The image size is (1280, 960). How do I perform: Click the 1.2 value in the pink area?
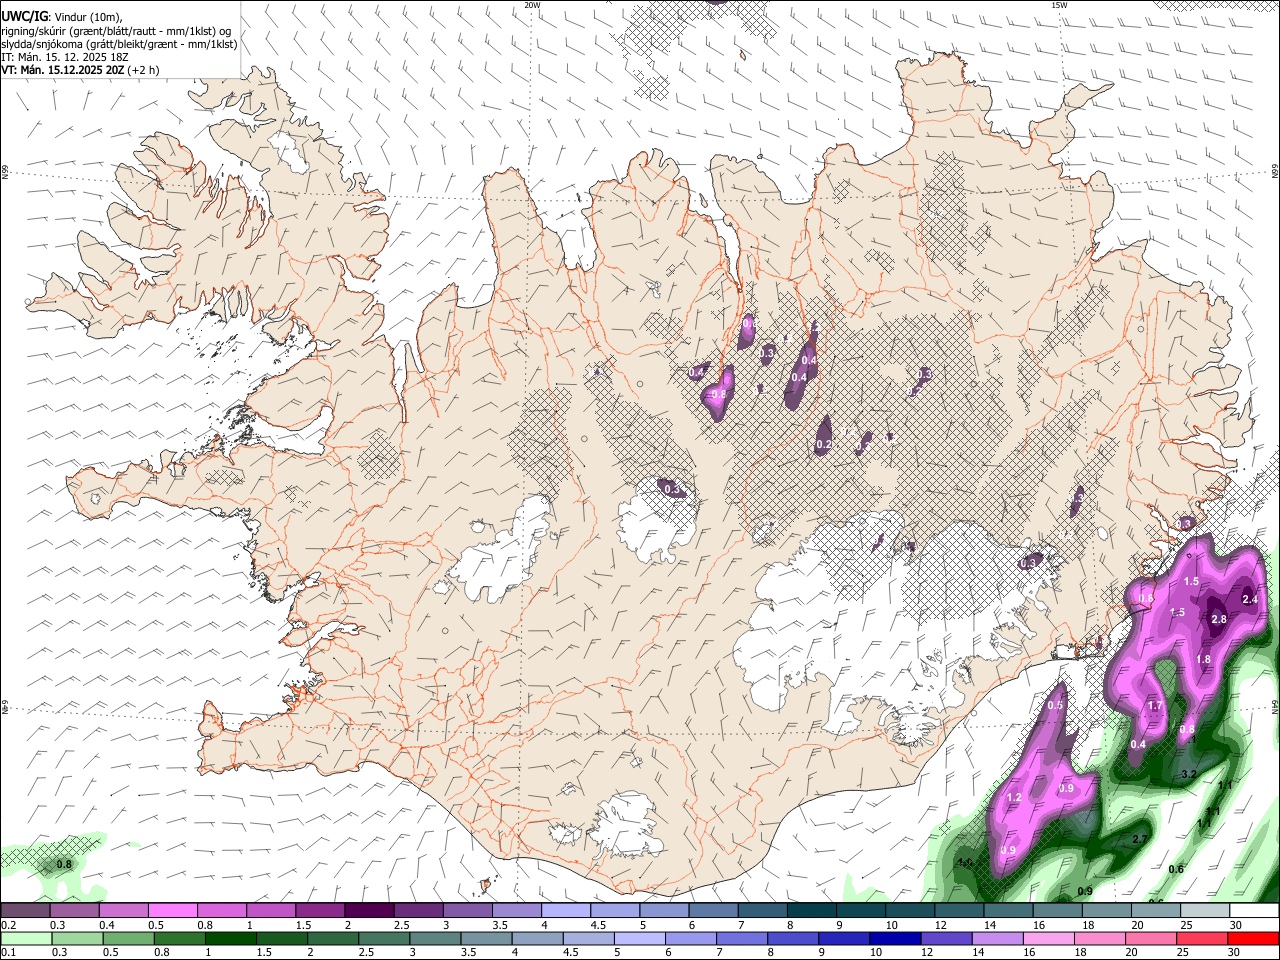(1013, 798)
